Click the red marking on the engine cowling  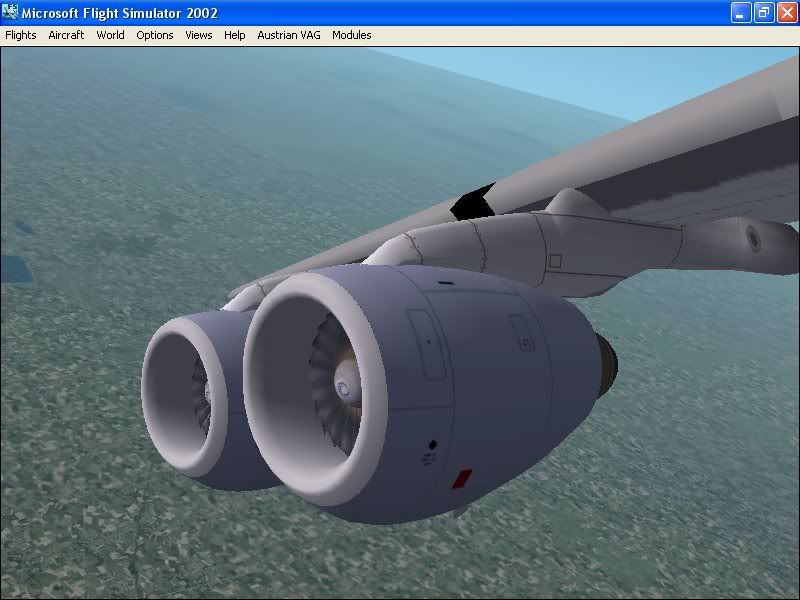tap(461, 478)
